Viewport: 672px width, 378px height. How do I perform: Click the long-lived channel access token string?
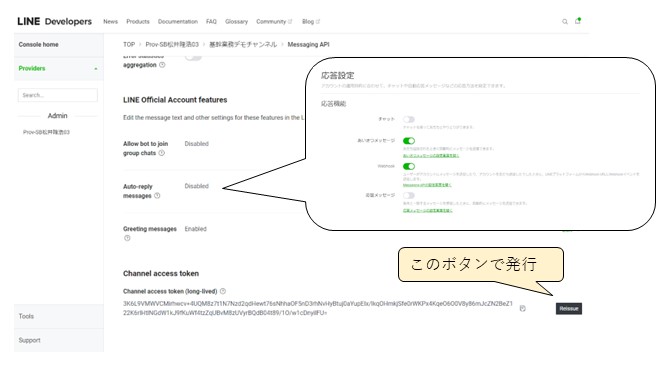[x=318, y=308]
